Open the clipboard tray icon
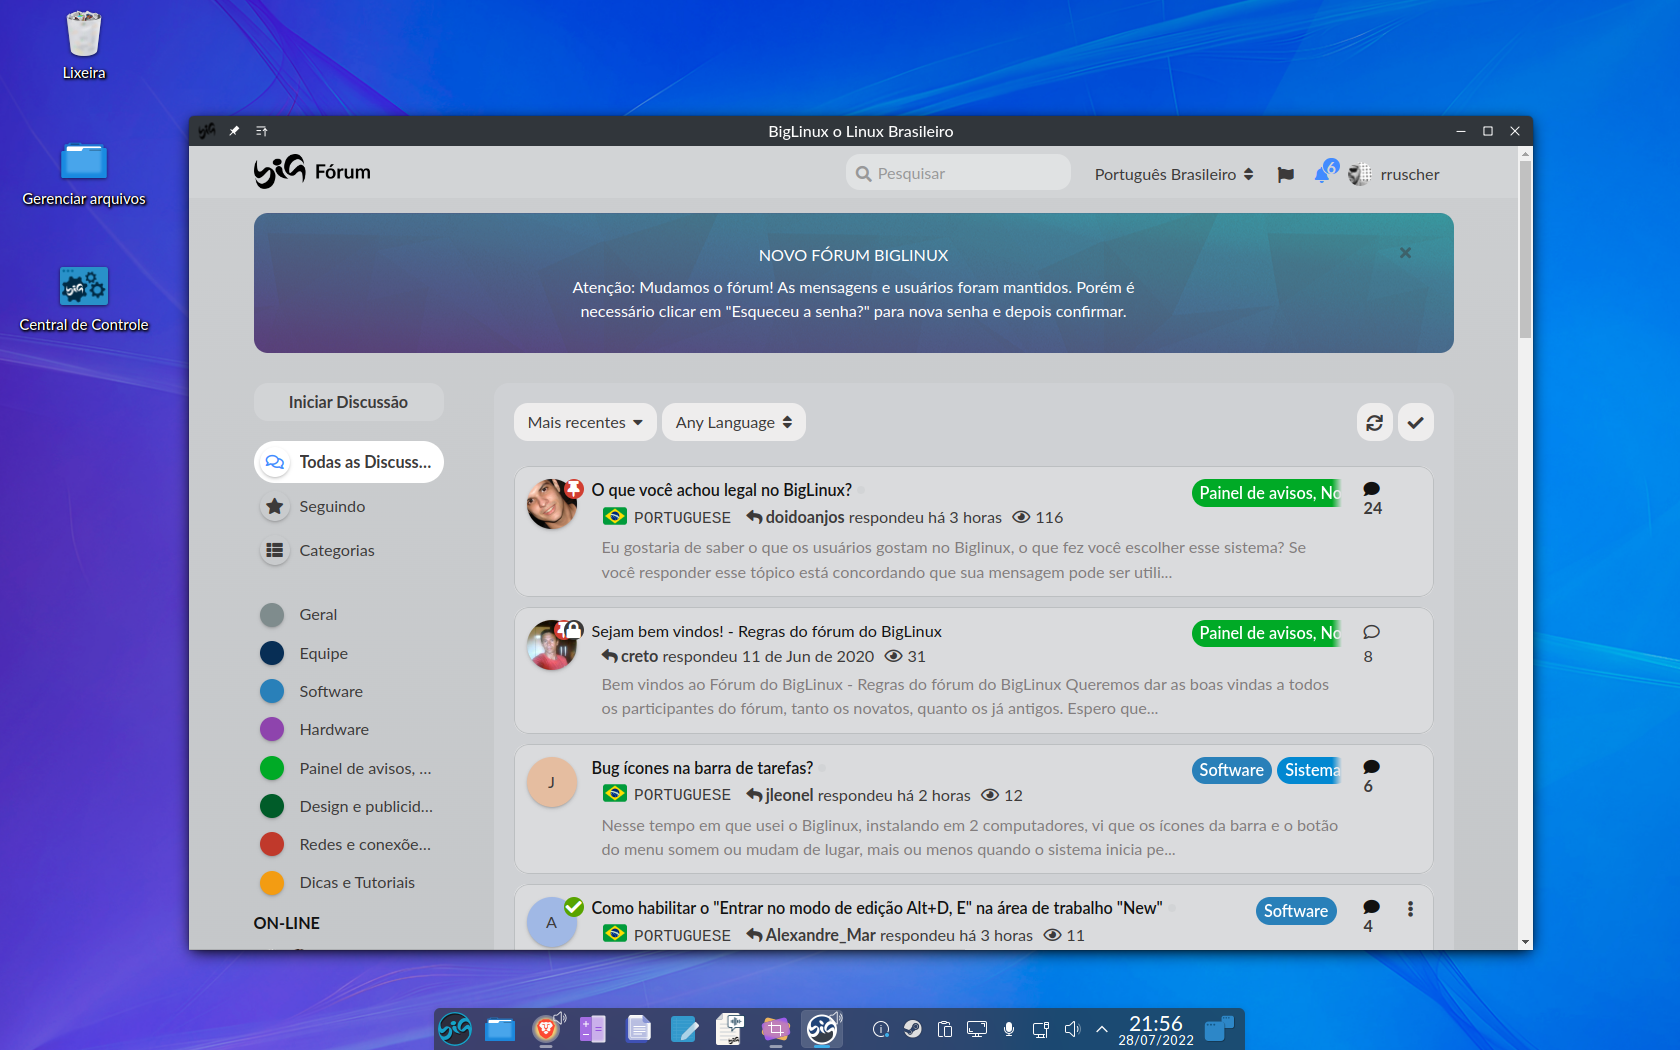1680x1050 pixels. click(x=945, y=1029)
